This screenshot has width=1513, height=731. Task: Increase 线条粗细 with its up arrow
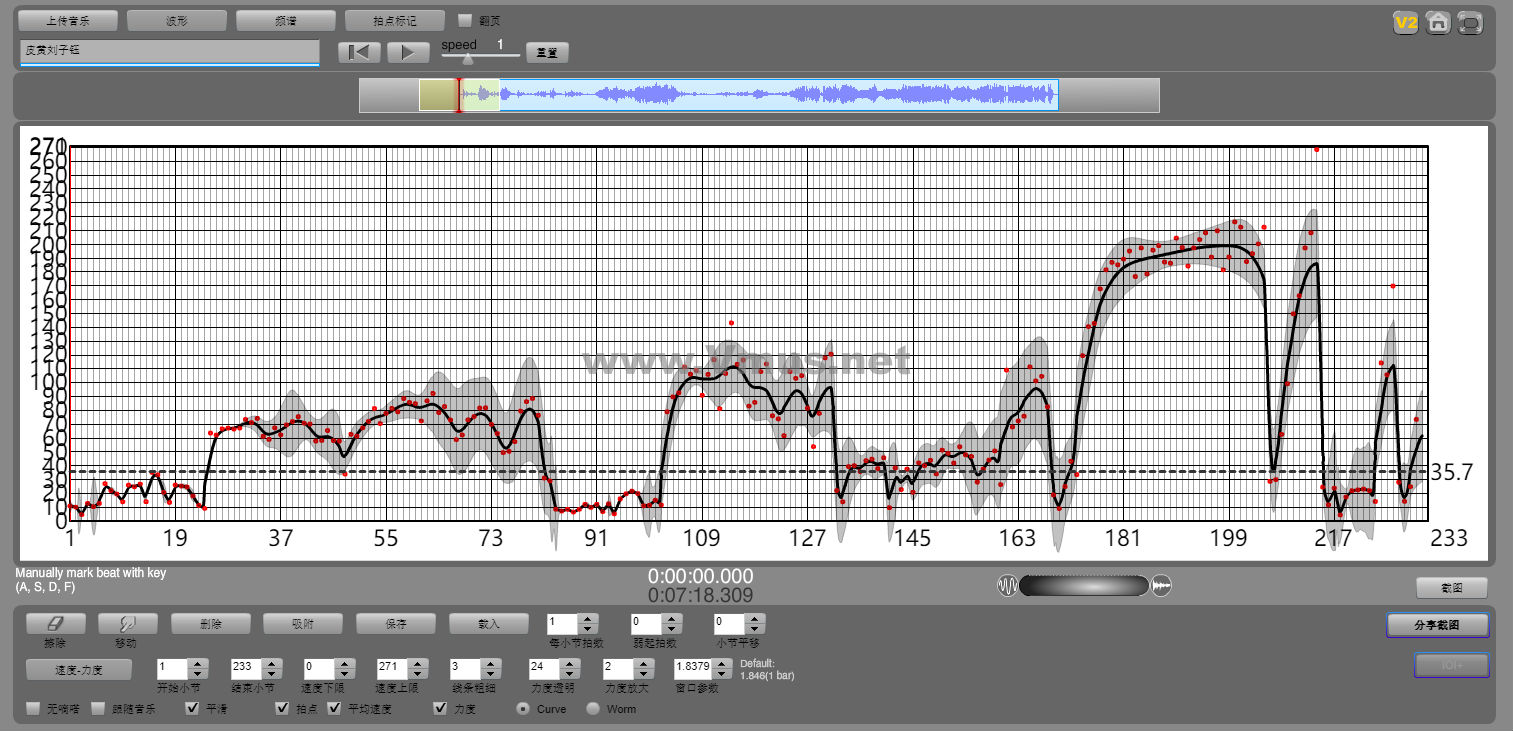coord(492,662)
